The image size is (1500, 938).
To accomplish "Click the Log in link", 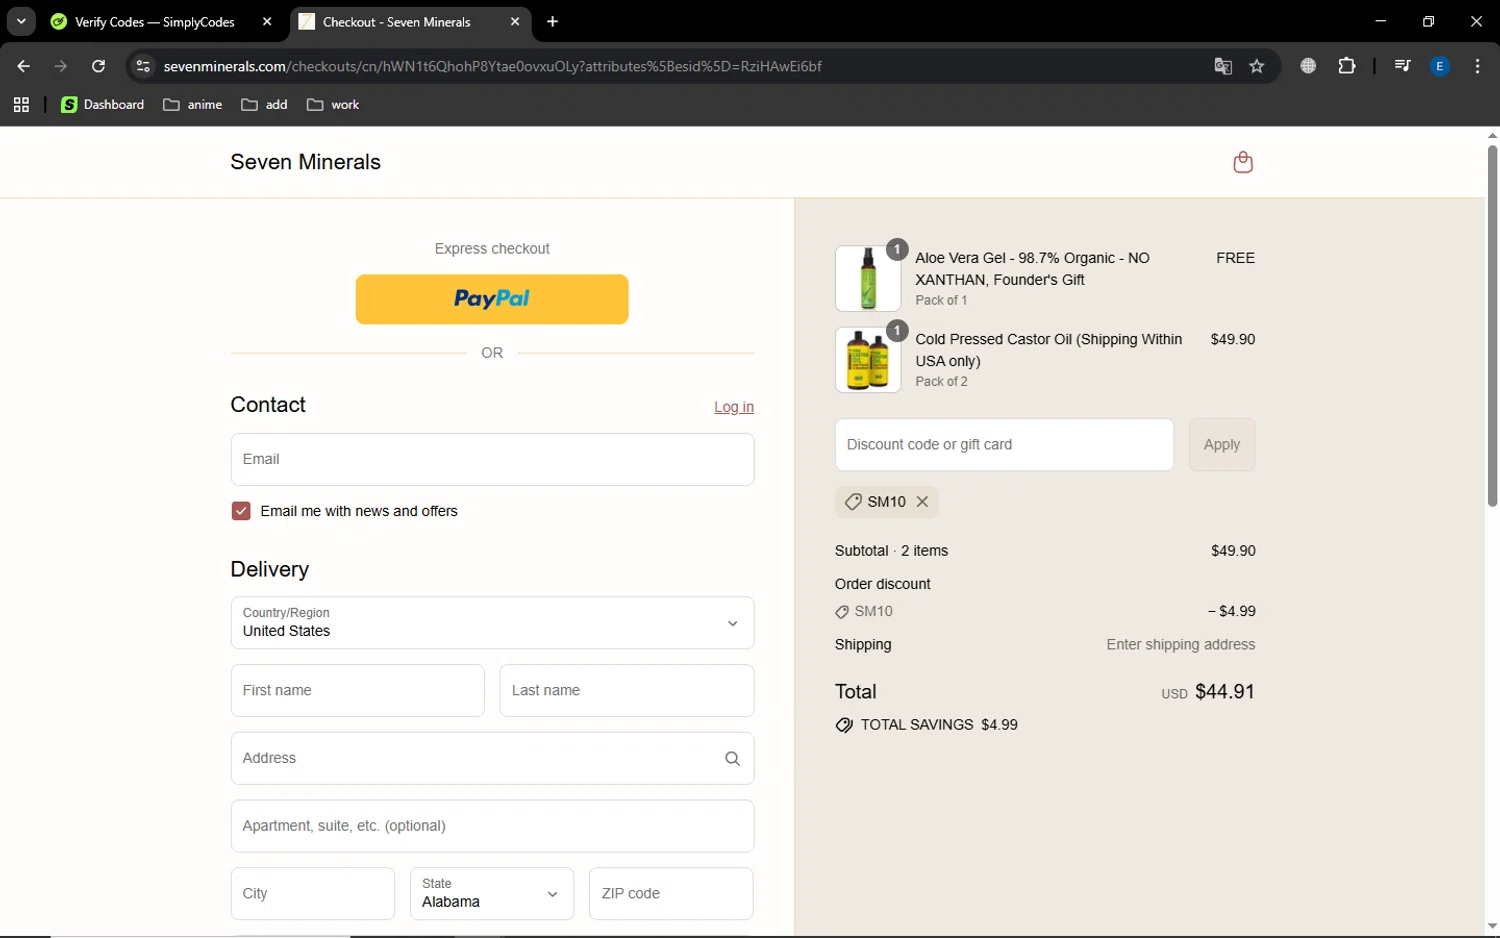I will [734, 407].
